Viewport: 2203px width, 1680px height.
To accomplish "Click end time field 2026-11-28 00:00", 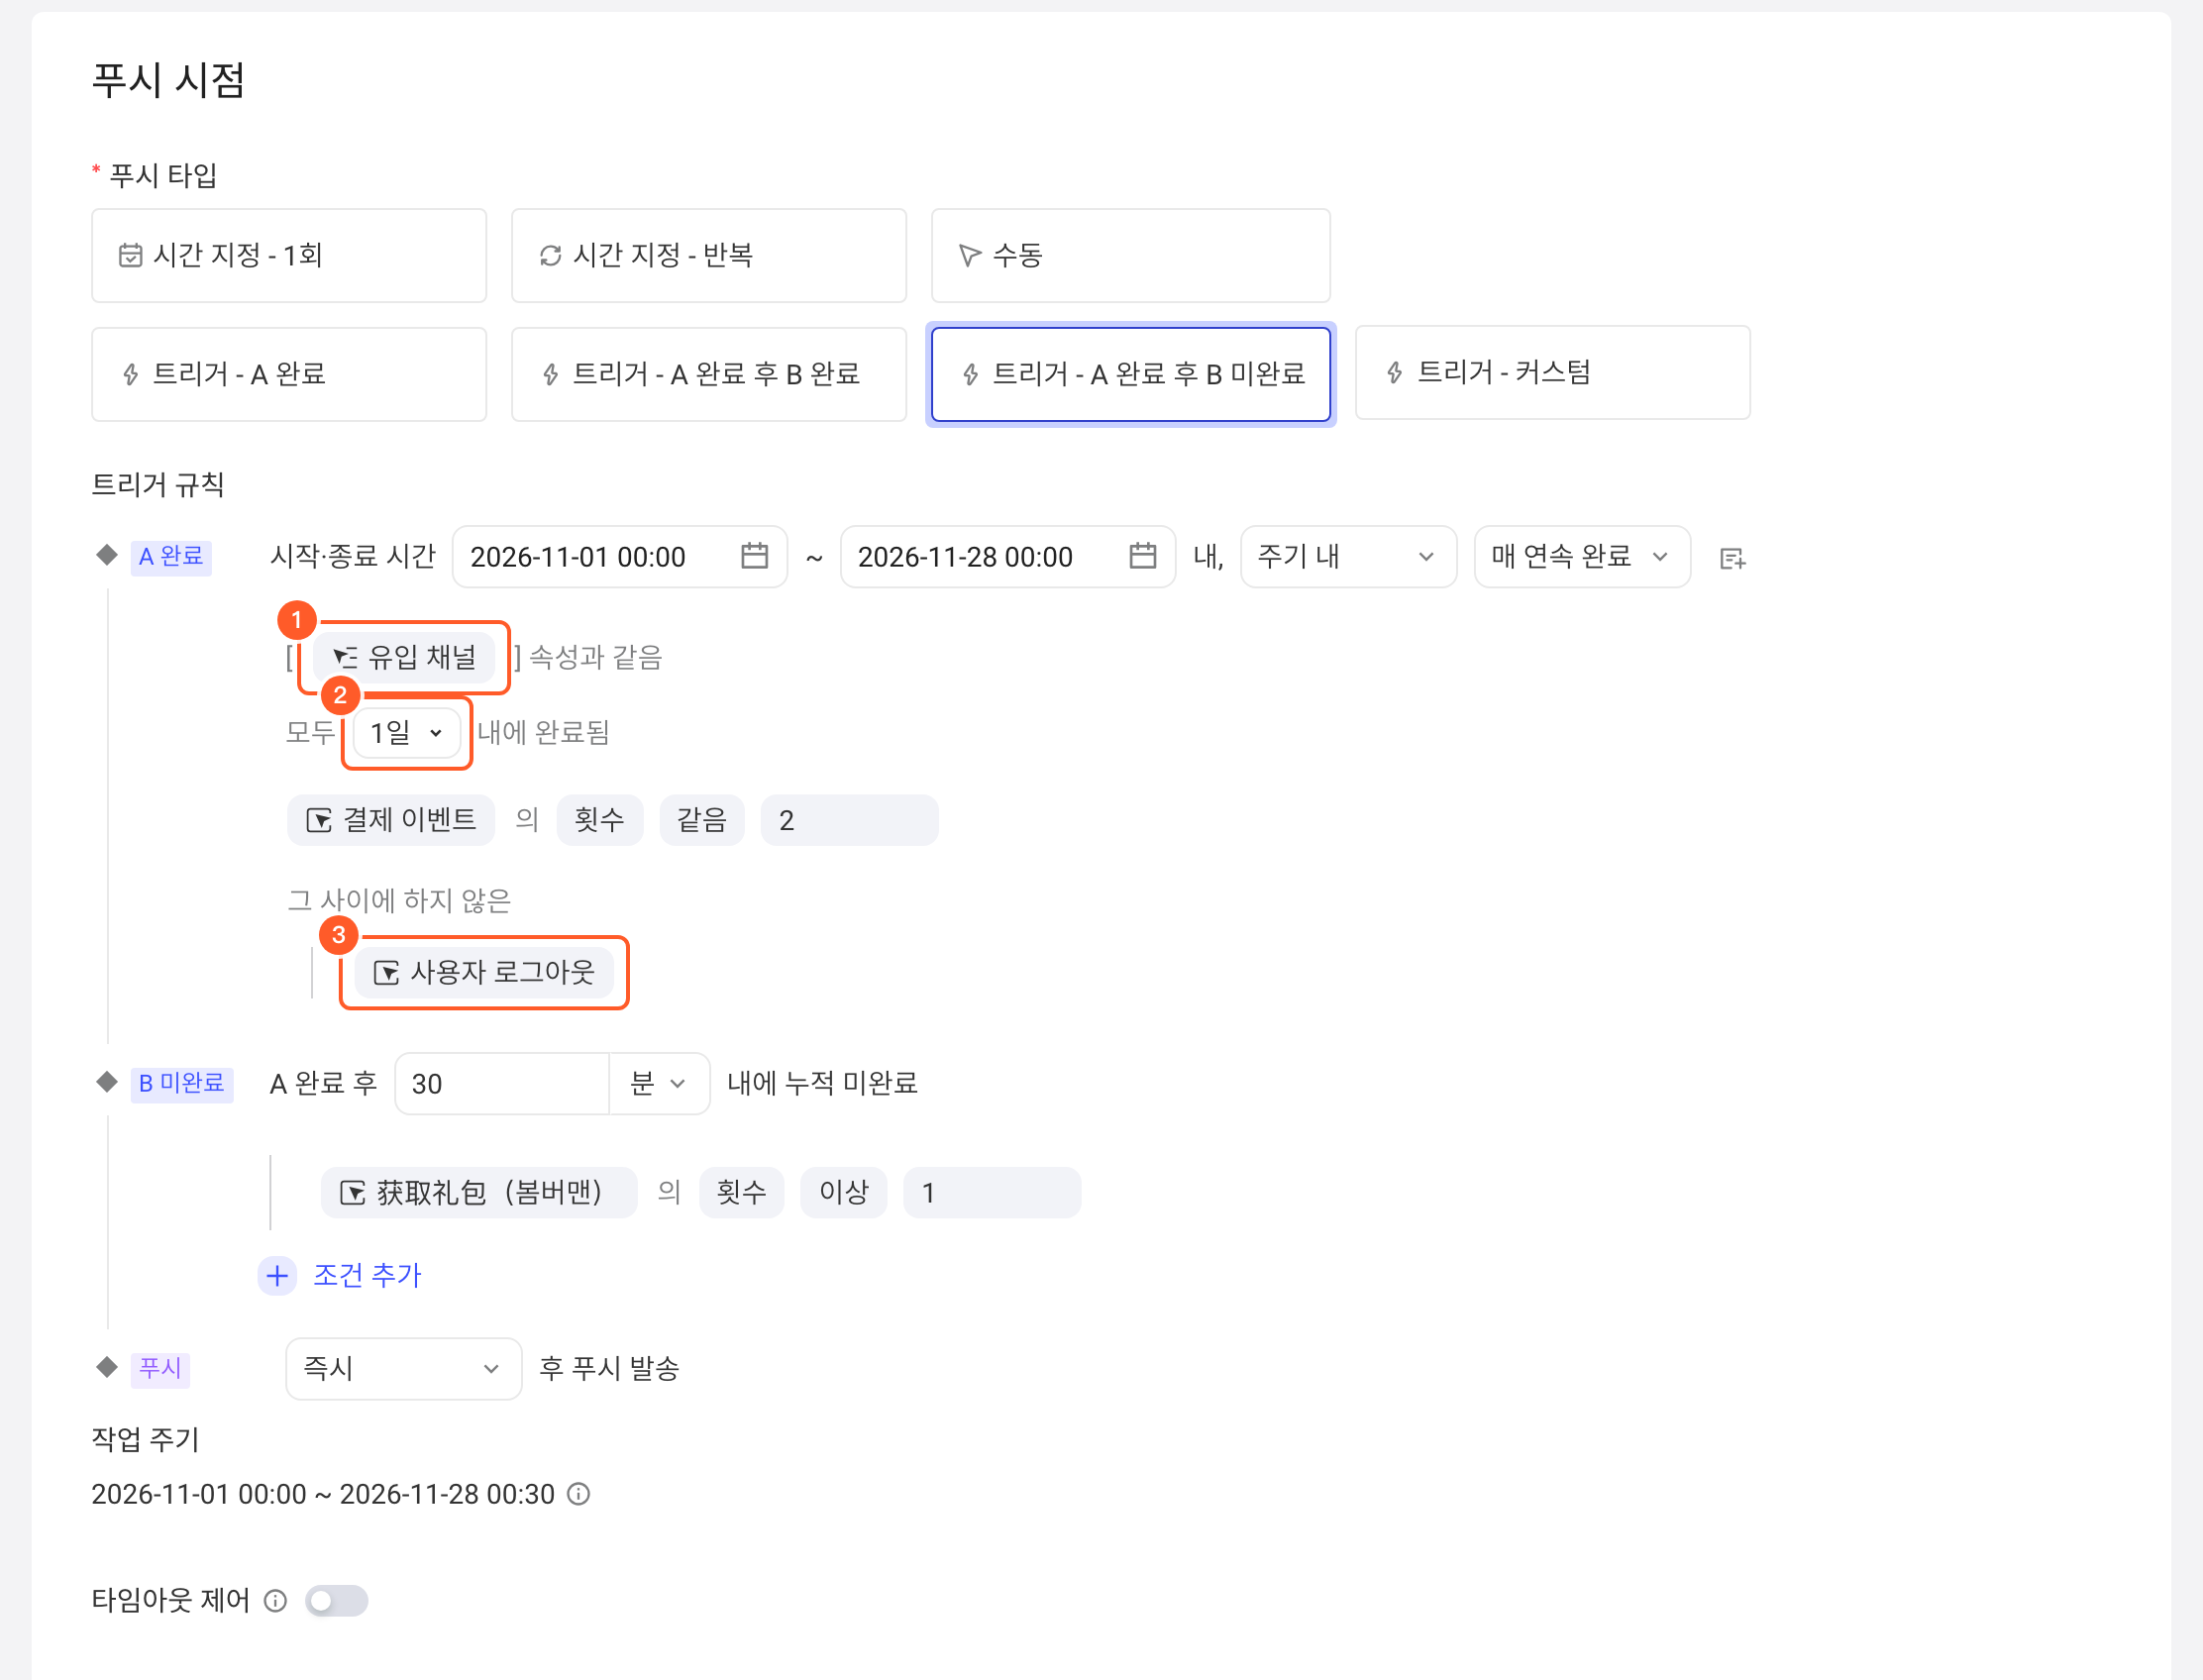I will click(1007, 557).
